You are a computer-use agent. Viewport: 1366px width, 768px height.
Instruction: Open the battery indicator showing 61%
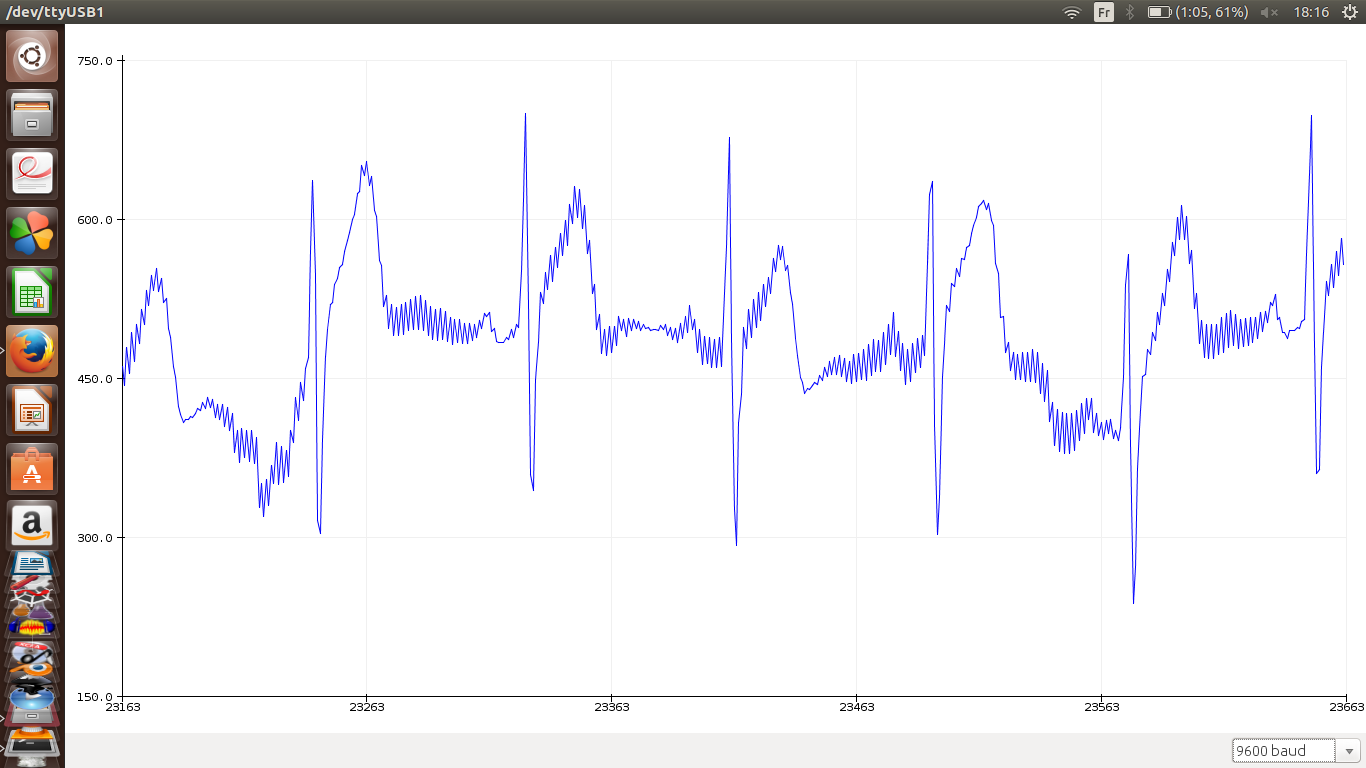coord(1198,12)
